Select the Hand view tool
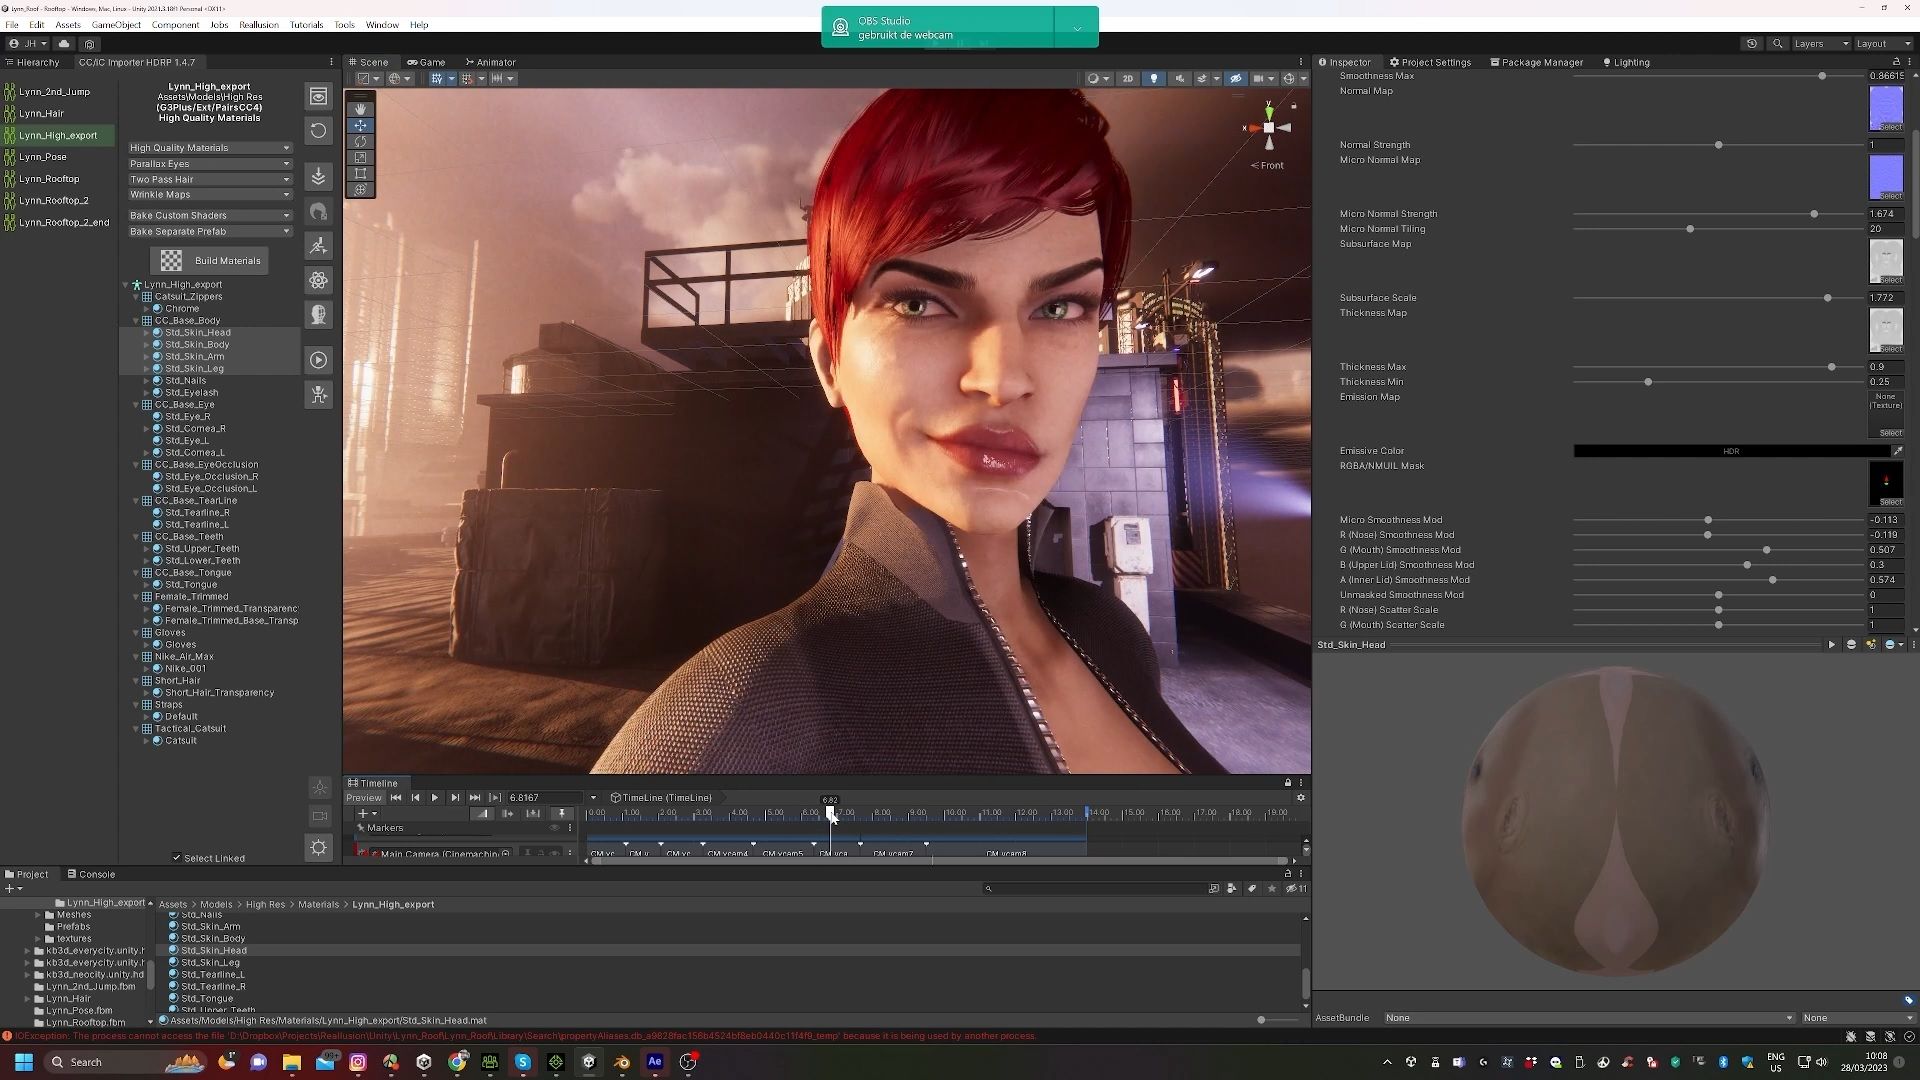The height and width of the screenshot is (1080, 1920). click(360, 109)
